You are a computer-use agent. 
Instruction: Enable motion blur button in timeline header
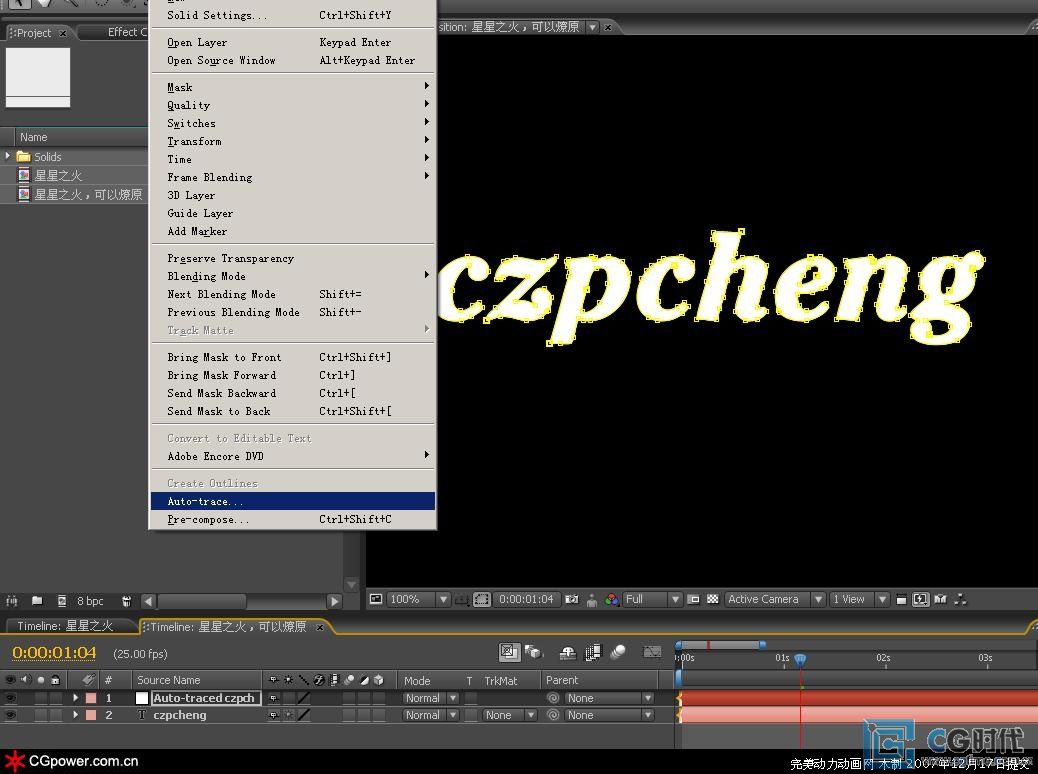(618, 653)
